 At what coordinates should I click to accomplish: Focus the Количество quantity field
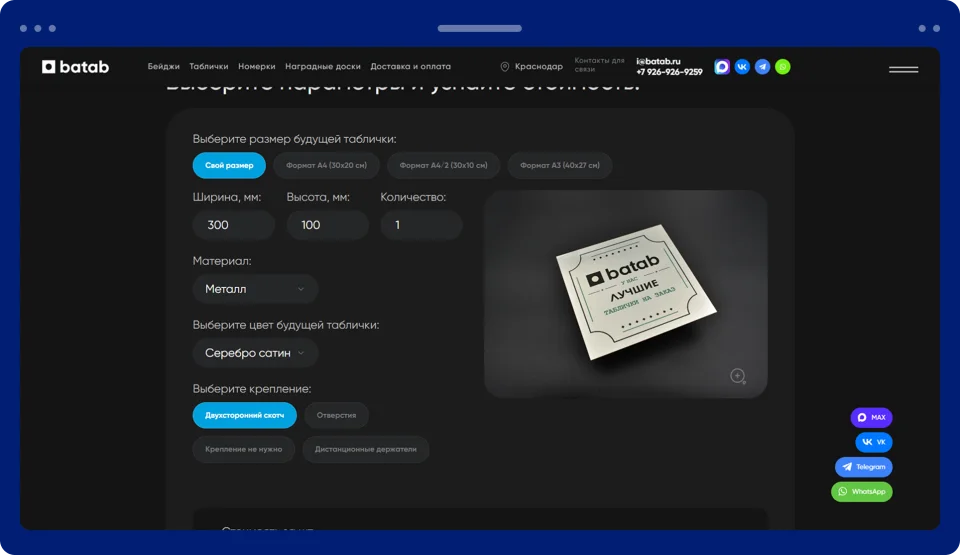pyautogui.click(x=421, y=225)
